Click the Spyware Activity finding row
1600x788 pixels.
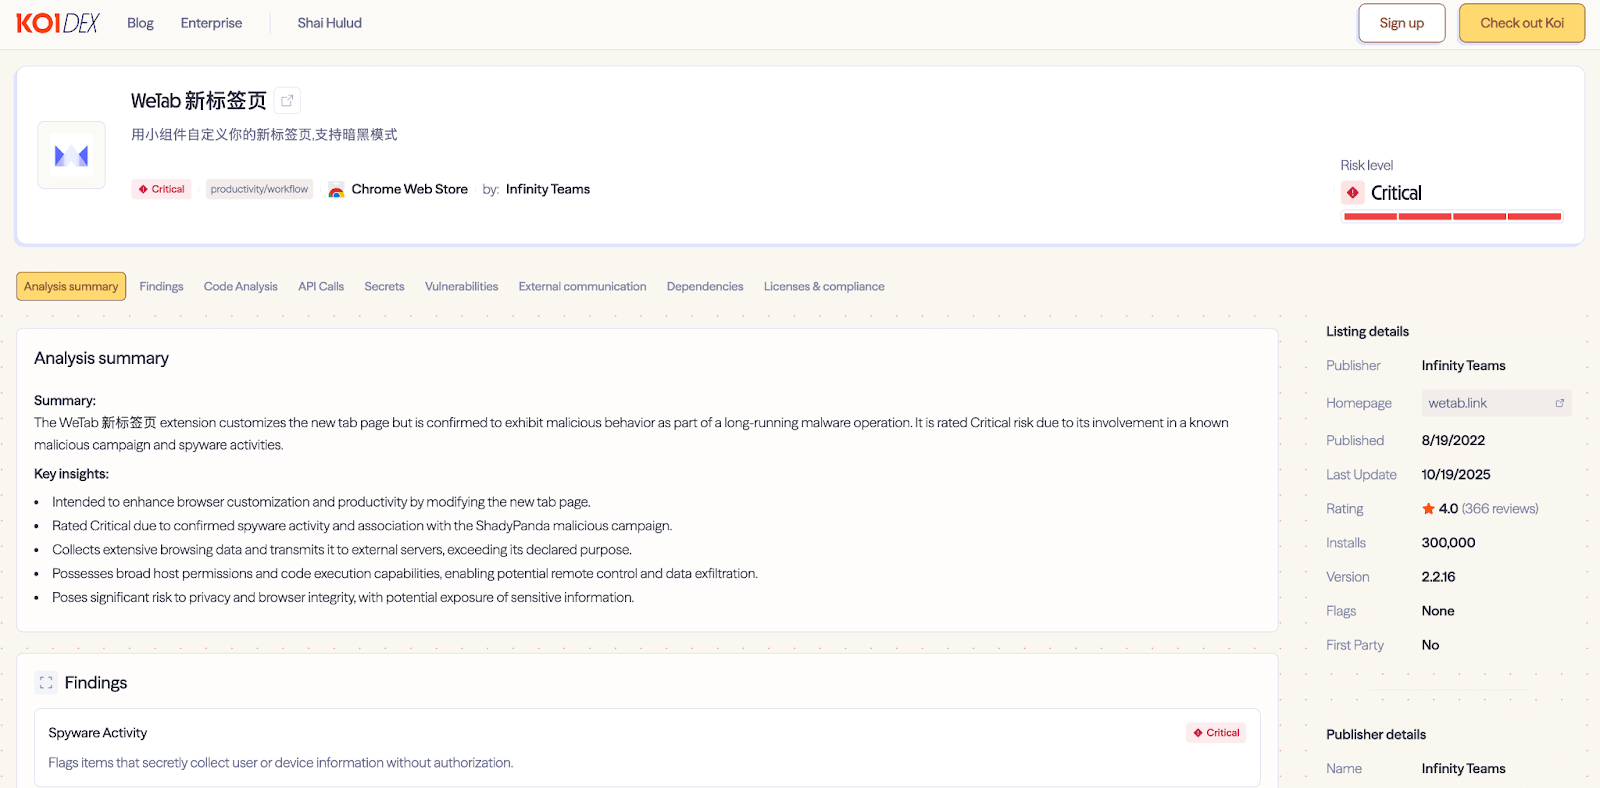(x=647, y=747)
